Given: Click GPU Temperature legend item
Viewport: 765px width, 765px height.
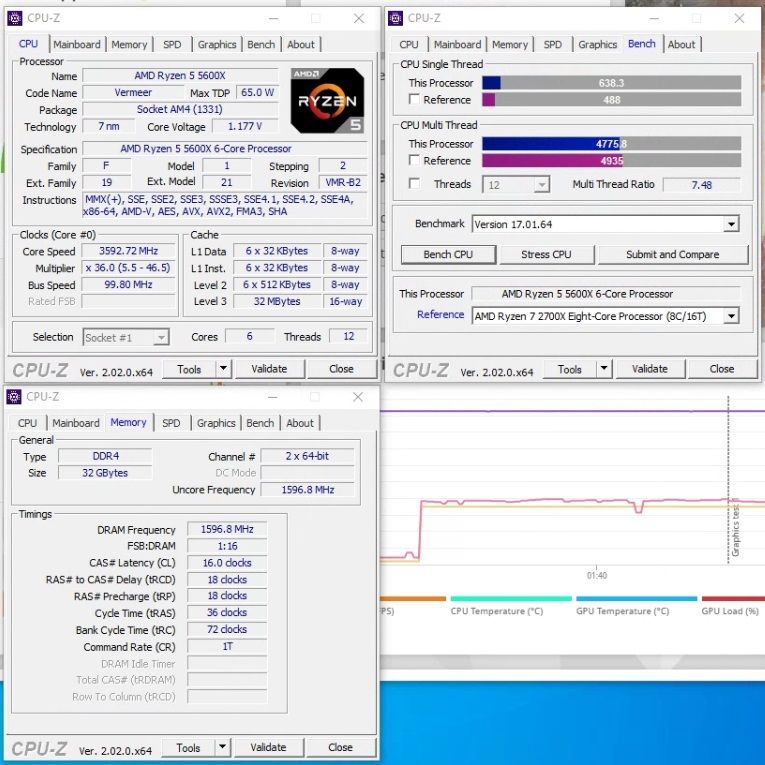Looking at the screenshot, I should (x=636, y=606).
